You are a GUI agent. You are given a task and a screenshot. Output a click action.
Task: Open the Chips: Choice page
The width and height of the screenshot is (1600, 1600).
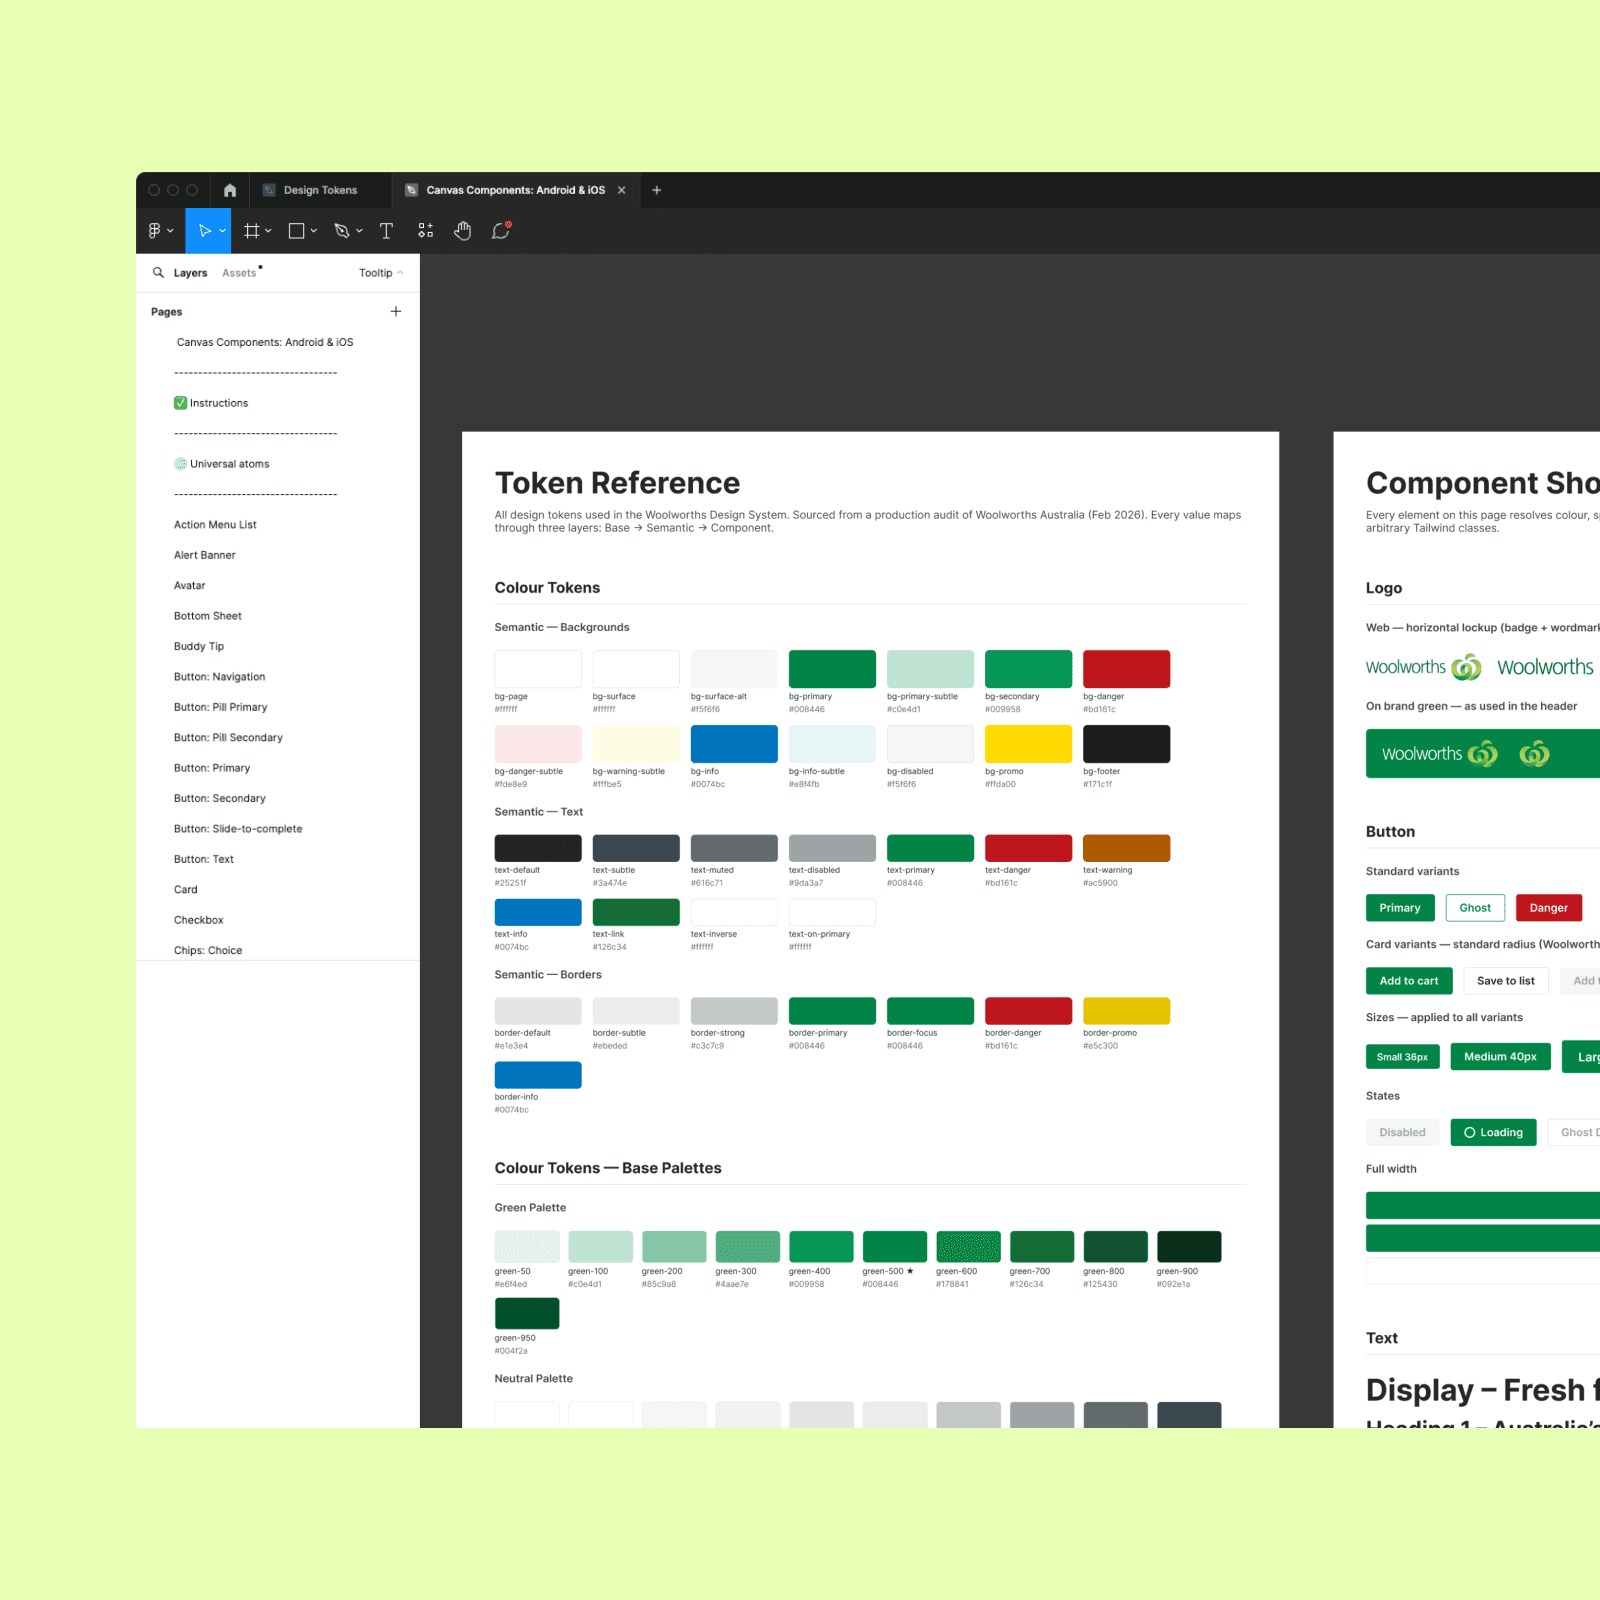(x=208, y=950)
